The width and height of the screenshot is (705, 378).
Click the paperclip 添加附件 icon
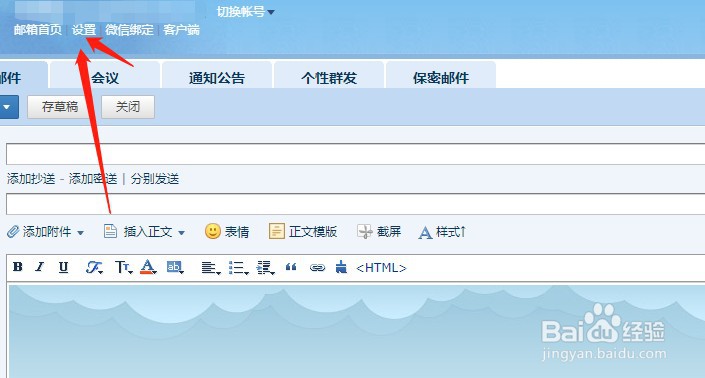point(13,231)
